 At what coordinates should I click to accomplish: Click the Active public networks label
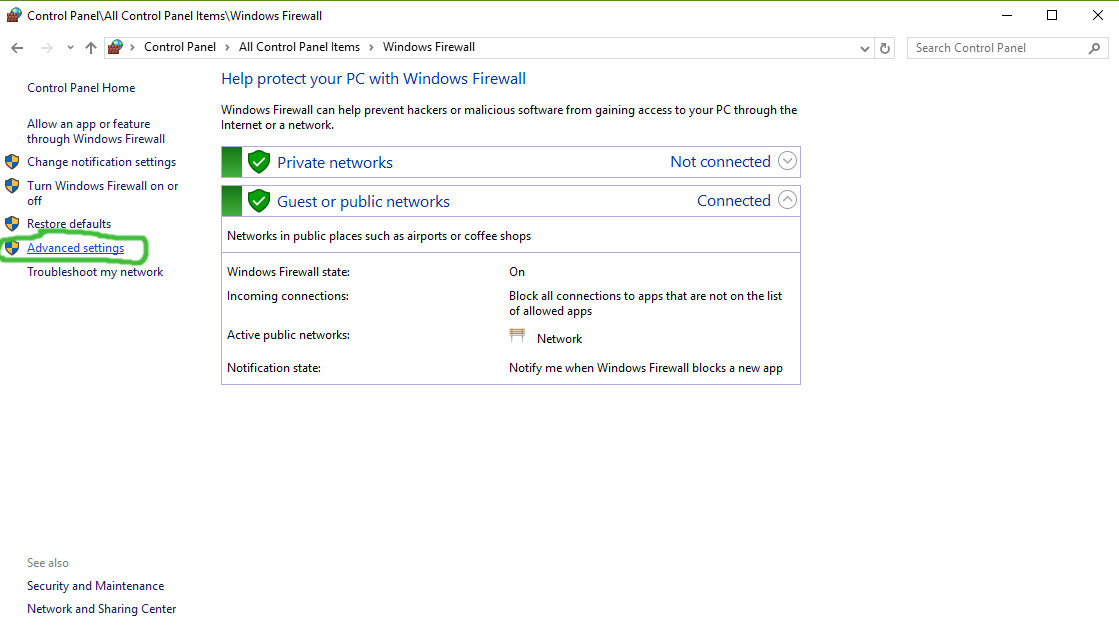(x=288, y=335)
